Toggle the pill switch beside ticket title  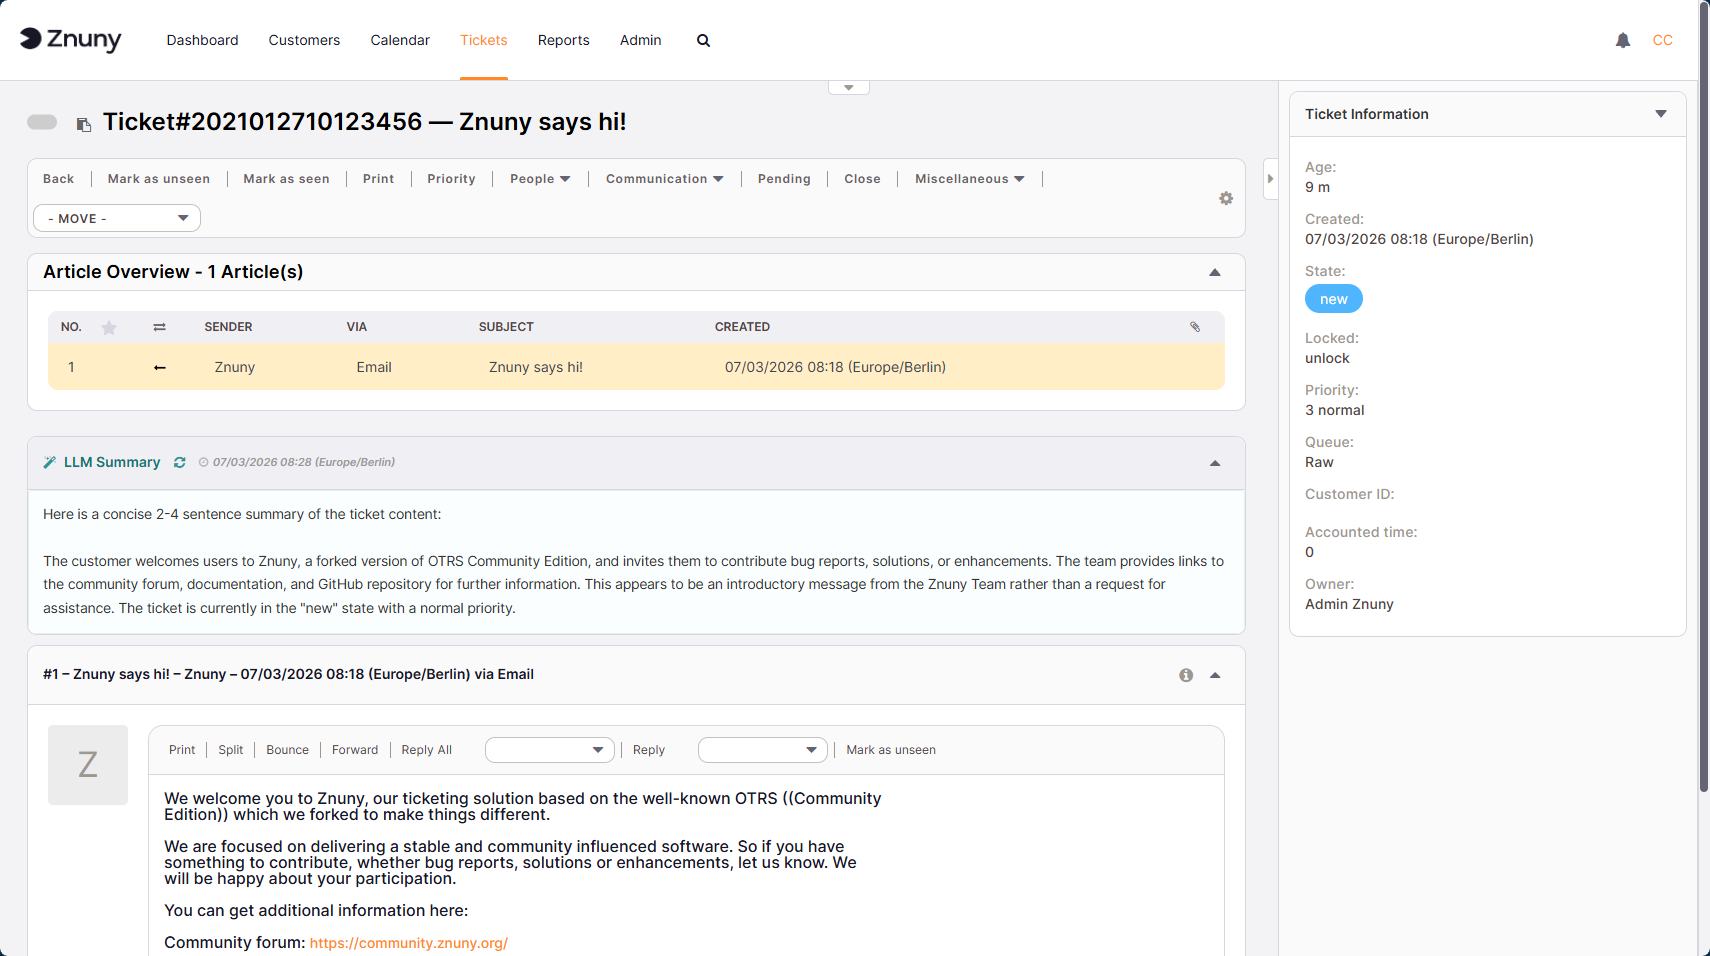coord(42,122)
